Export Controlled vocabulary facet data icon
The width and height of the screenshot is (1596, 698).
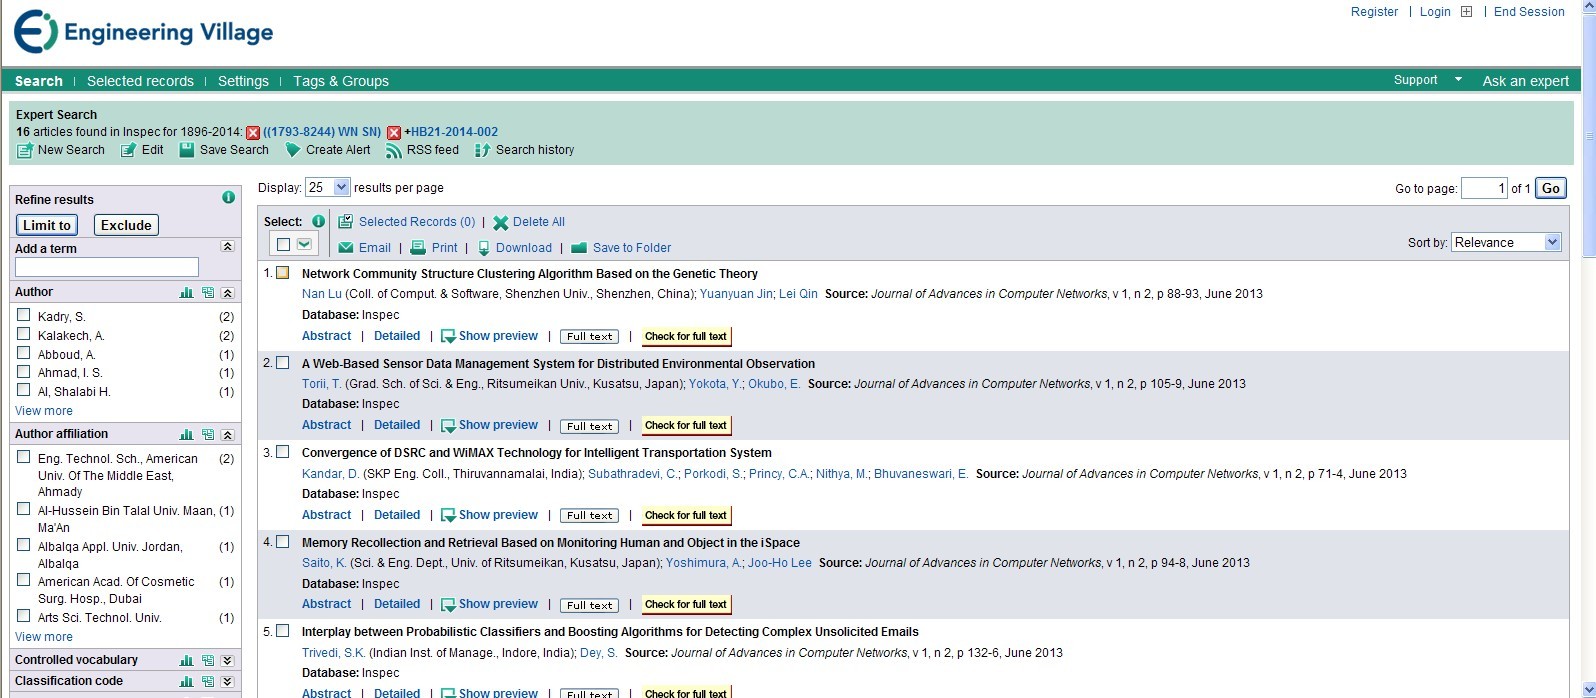click(x=207, y=661)
